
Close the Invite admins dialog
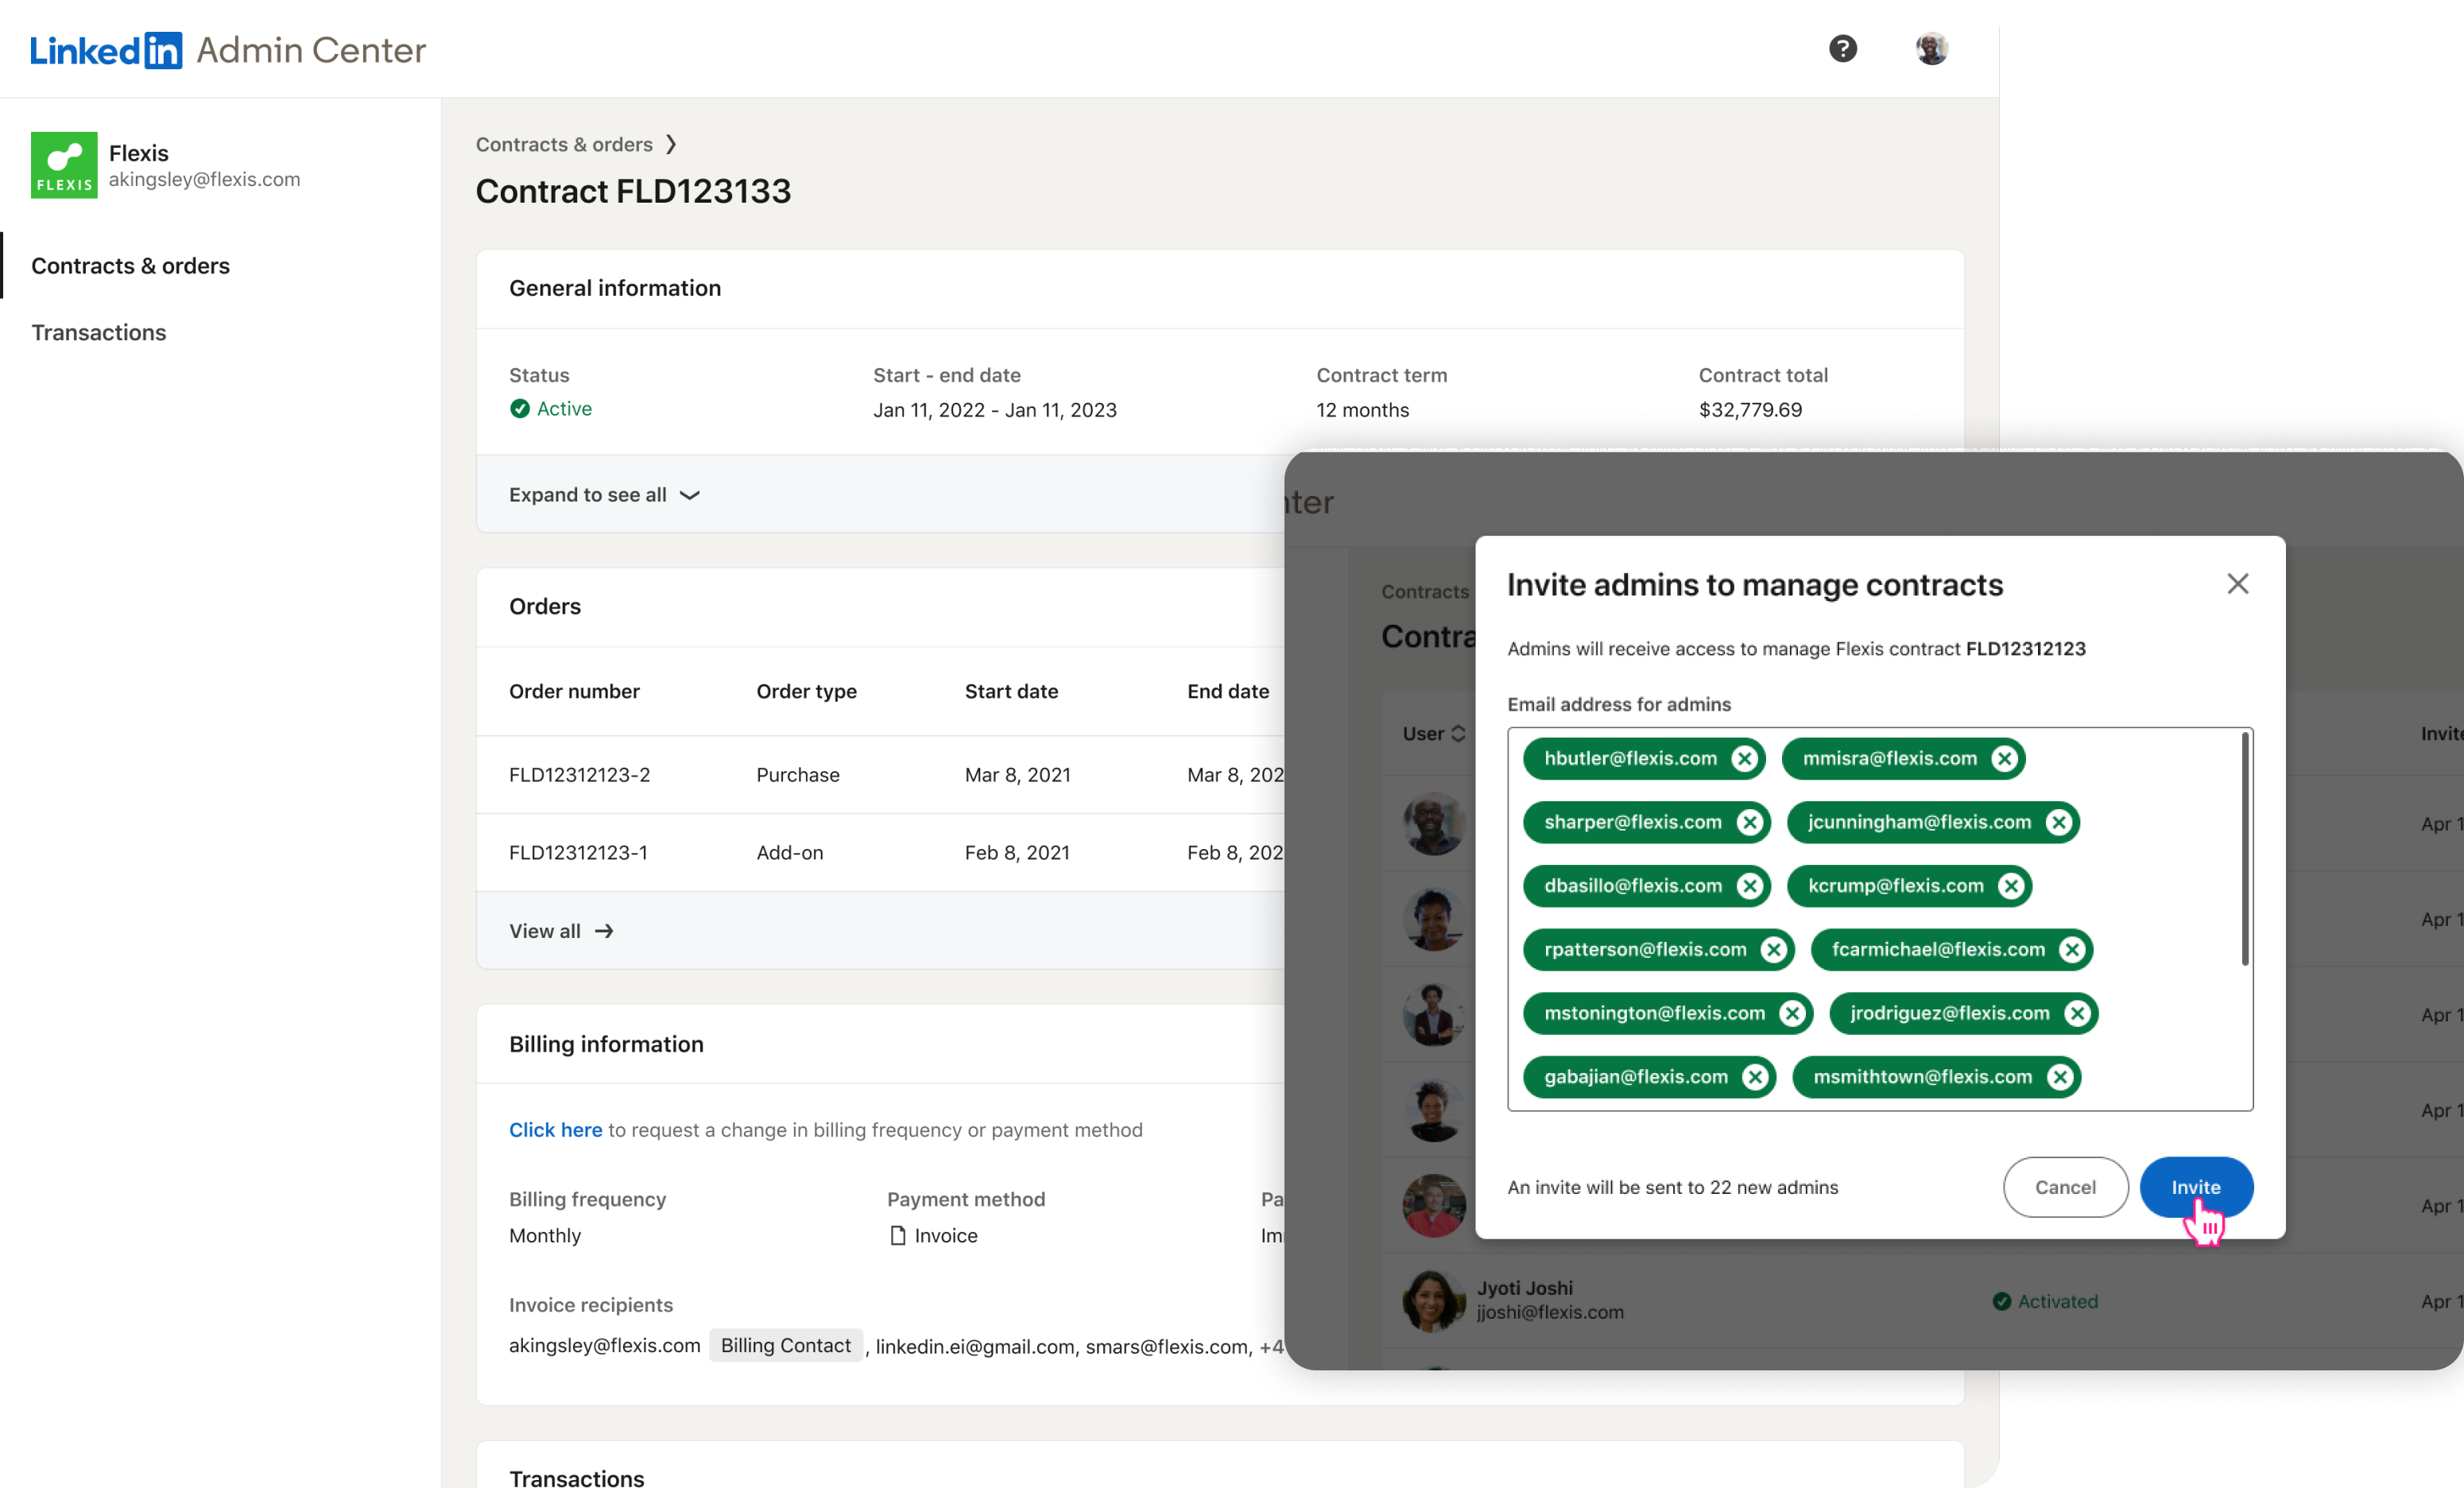[2237, 584]
